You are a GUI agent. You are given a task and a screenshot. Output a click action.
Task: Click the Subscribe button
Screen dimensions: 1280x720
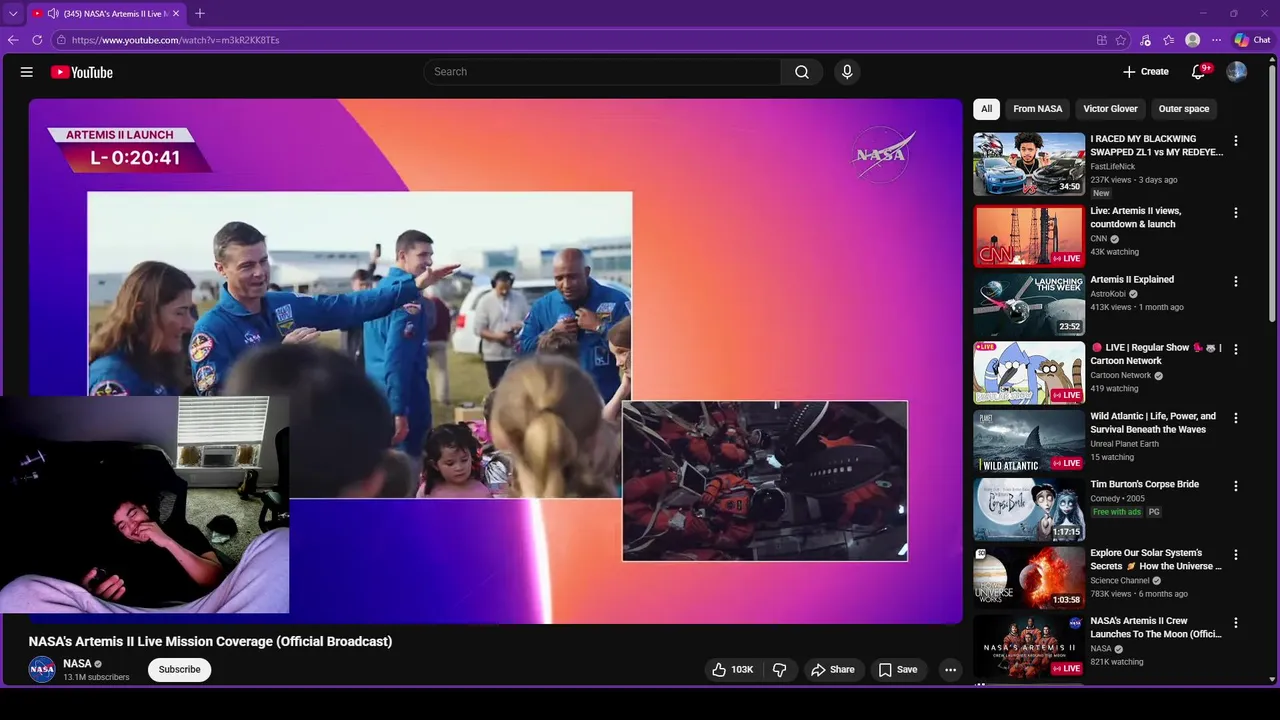[x=180, y=670]
